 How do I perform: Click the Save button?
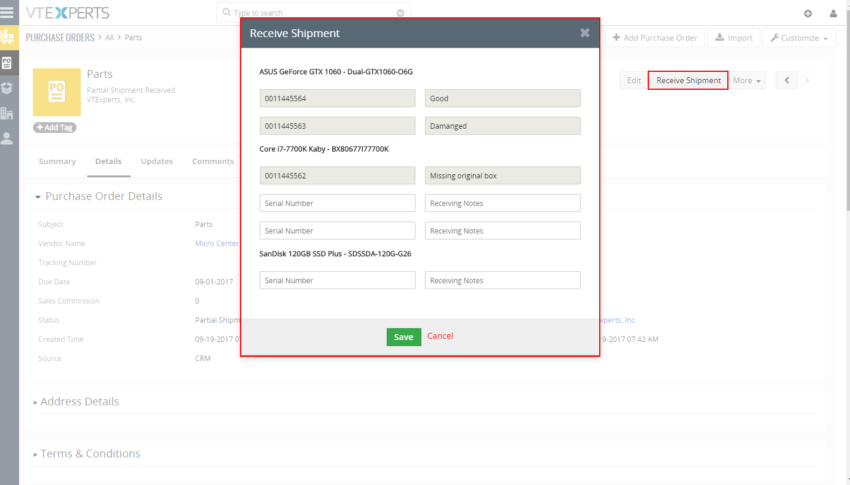pyautogui.click(x=404, y=337)
